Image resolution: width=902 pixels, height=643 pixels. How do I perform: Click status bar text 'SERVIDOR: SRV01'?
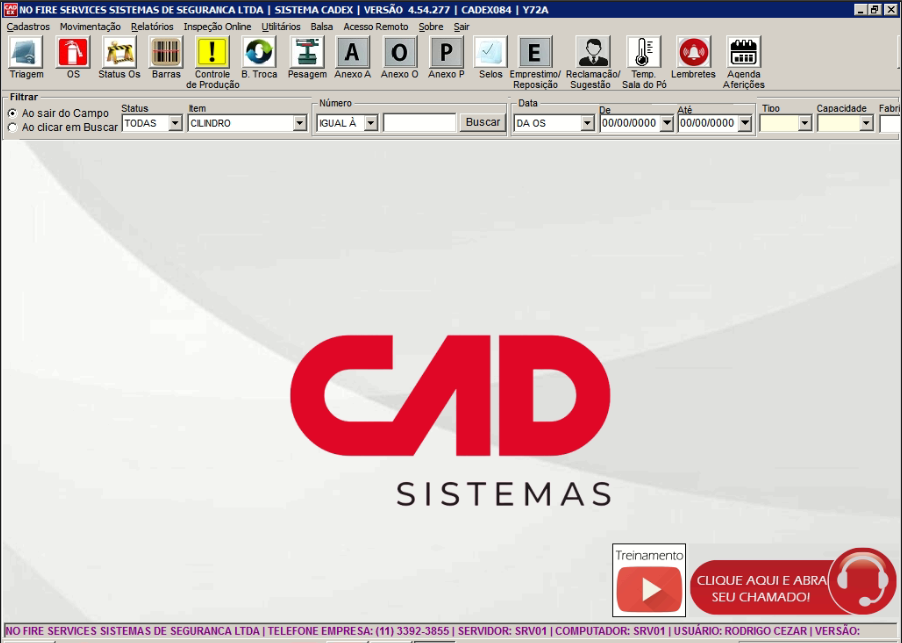click(502, 631)
